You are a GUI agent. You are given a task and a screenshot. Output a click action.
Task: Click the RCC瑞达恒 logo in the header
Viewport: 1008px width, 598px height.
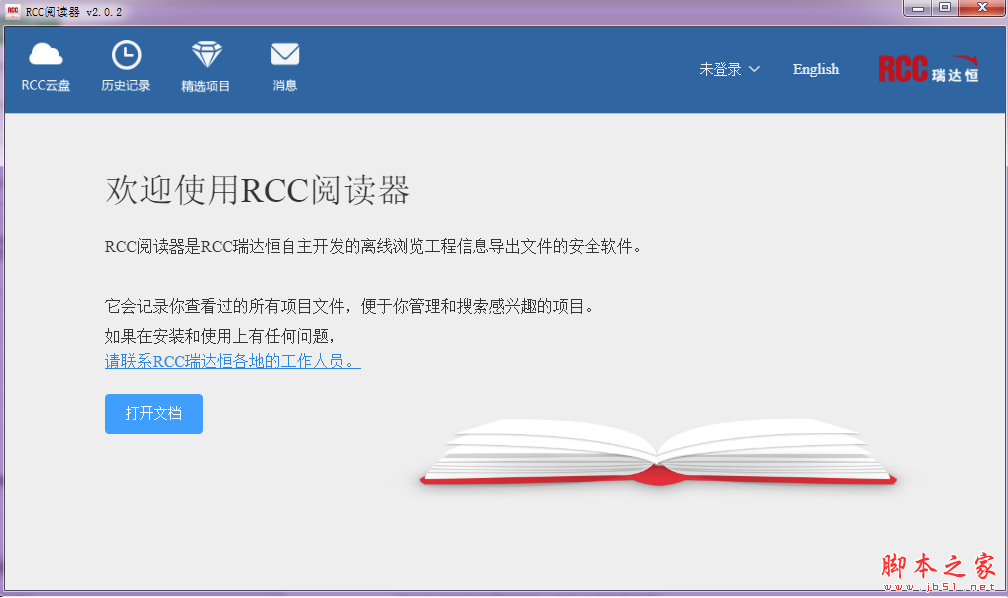928,68
